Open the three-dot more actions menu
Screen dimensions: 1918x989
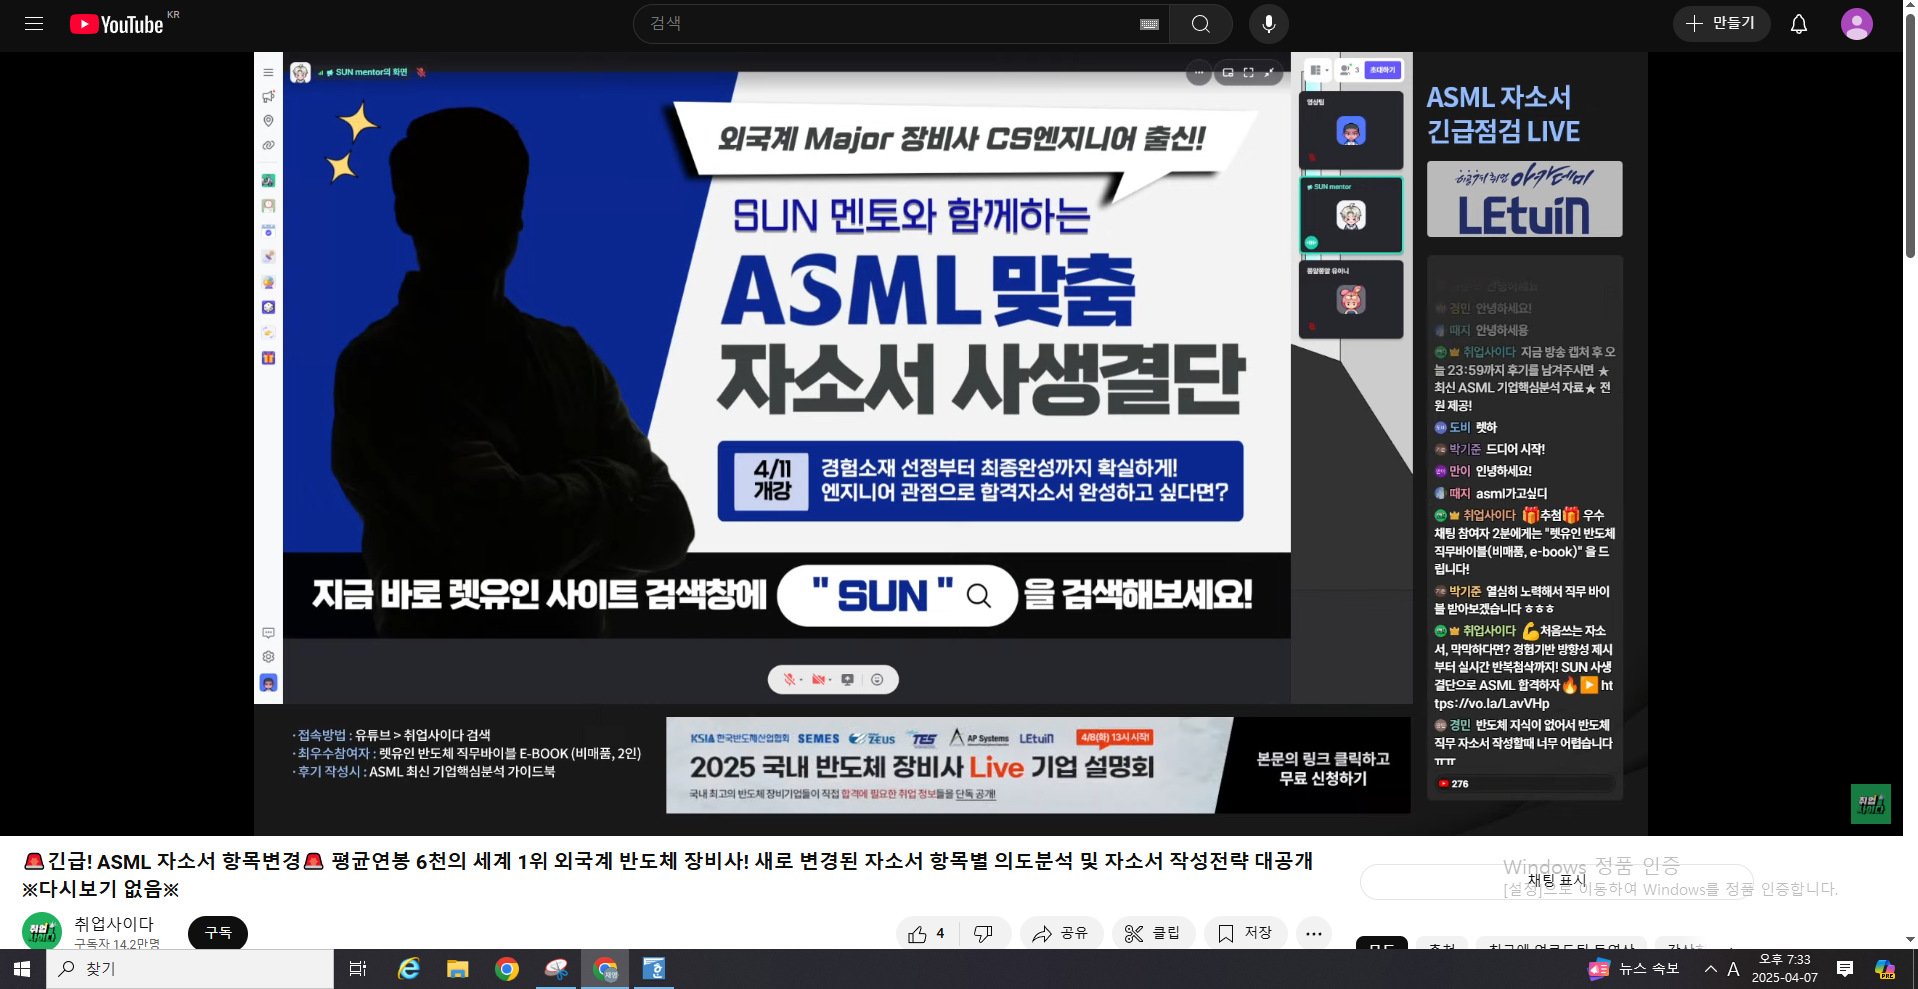click(1313, 933)
